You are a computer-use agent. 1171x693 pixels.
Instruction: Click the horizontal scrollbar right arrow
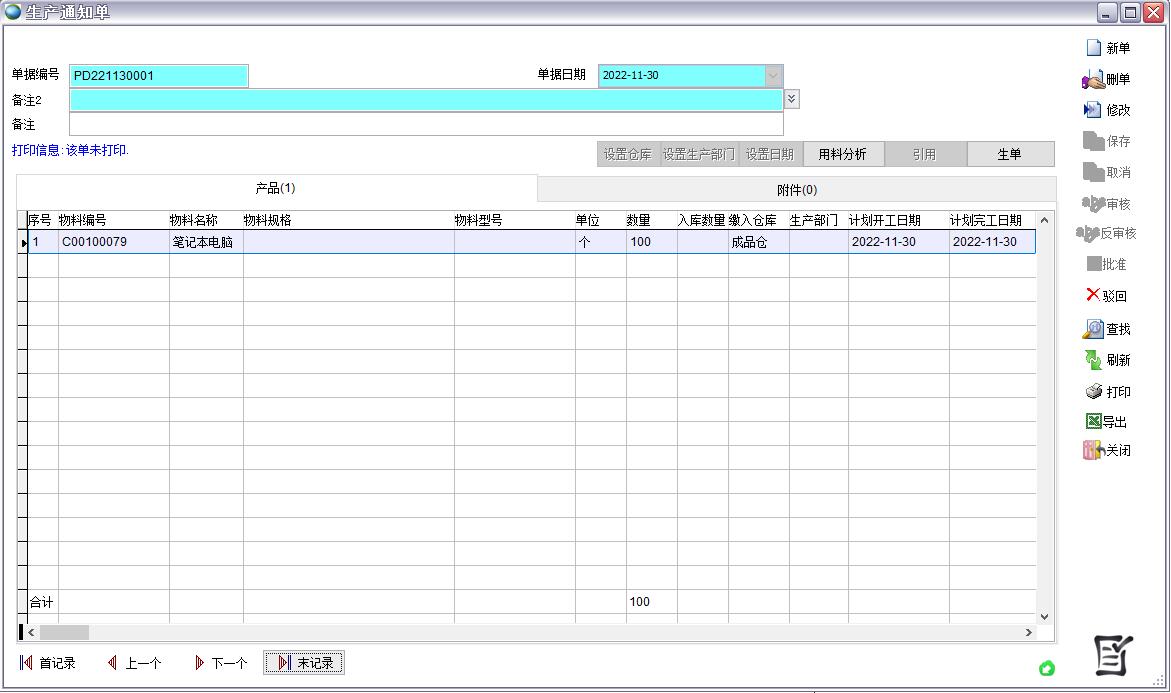tap(1029, 633)
